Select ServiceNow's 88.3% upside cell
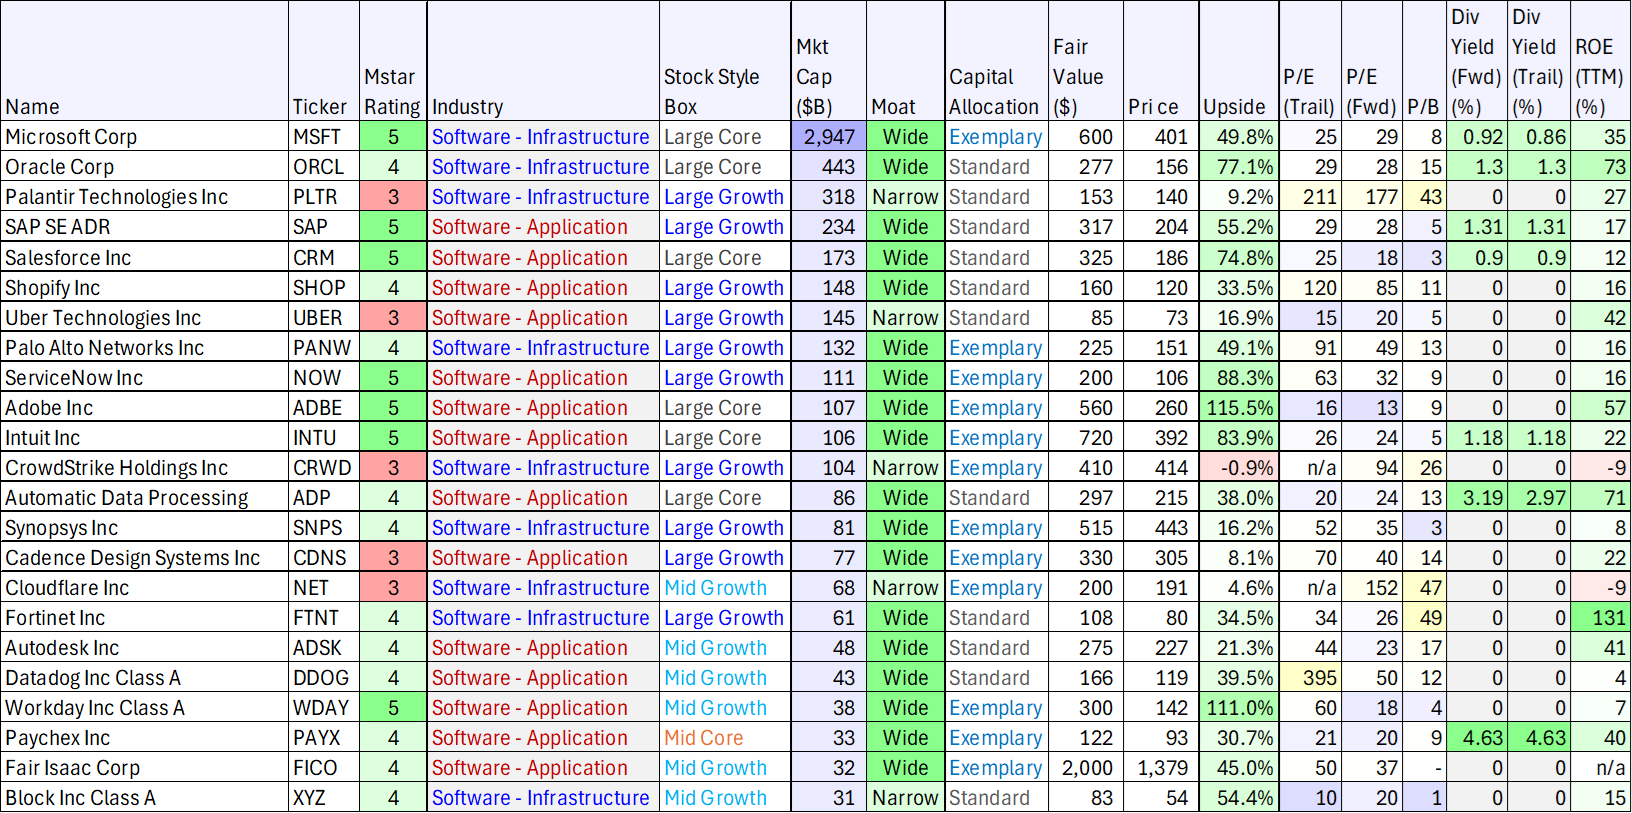 [1238, 377]
